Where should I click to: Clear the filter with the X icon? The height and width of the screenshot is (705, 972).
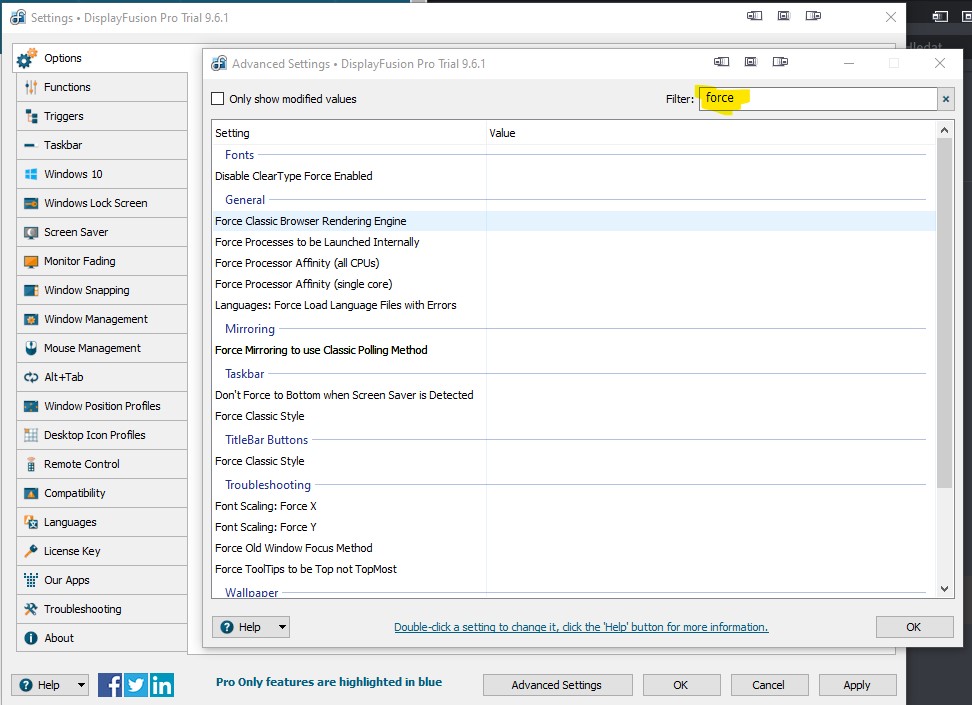coord(946,98)
